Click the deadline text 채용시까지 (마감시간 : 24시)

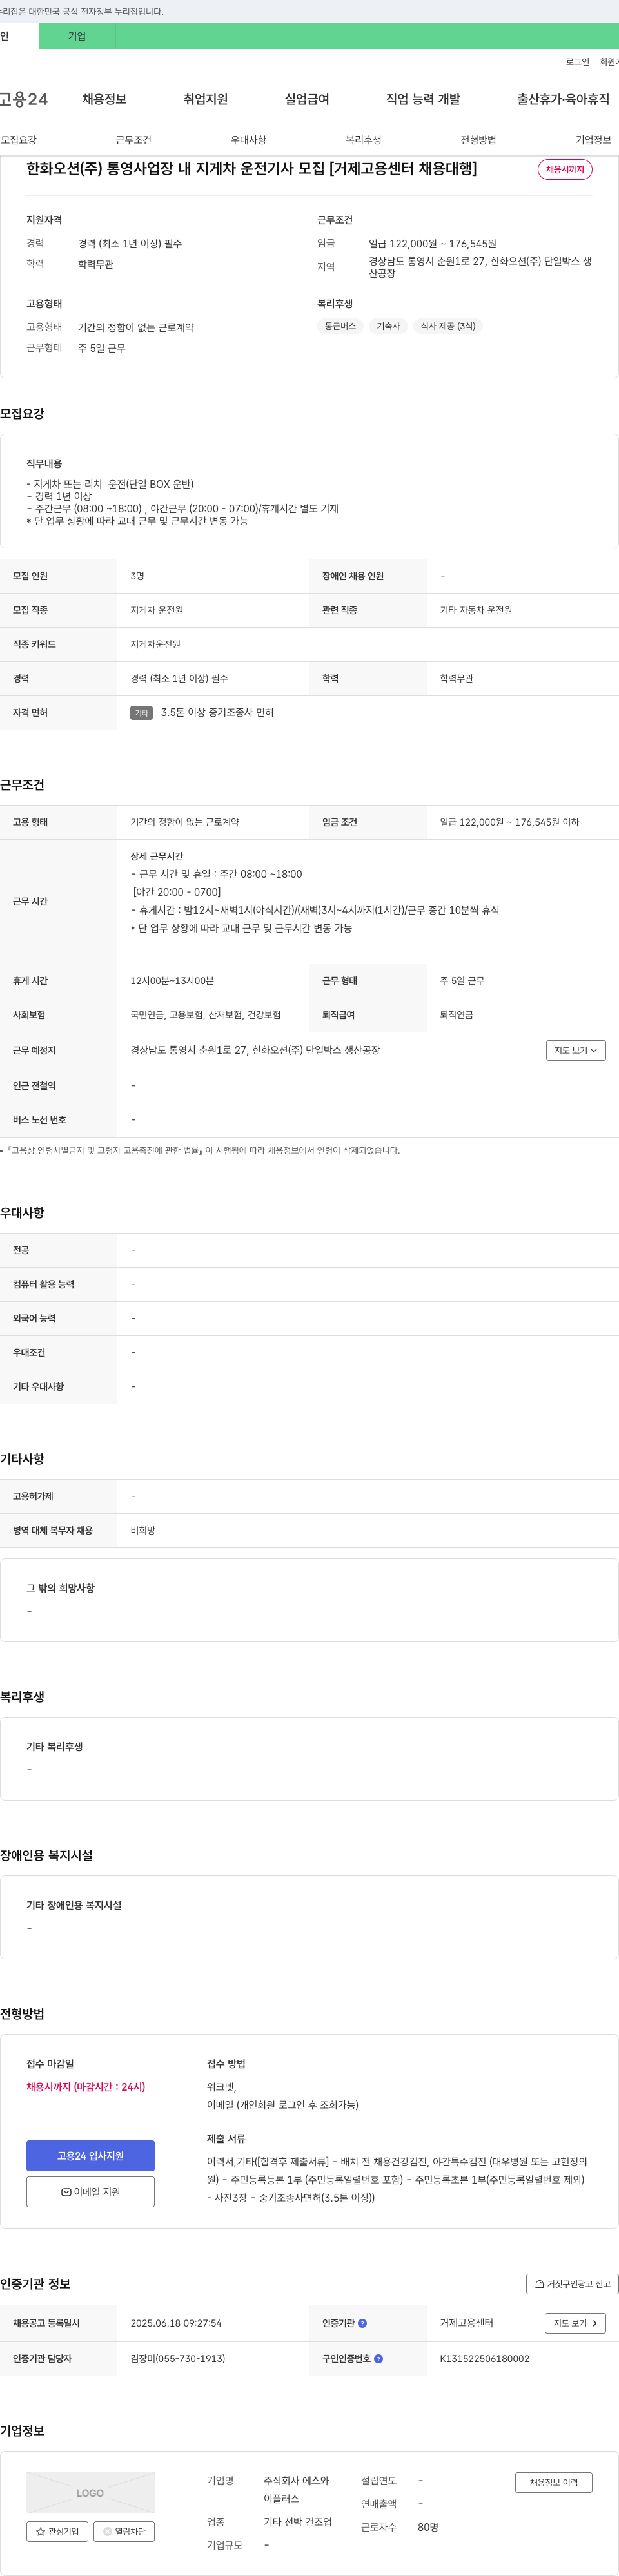[x=86, y=2087]
